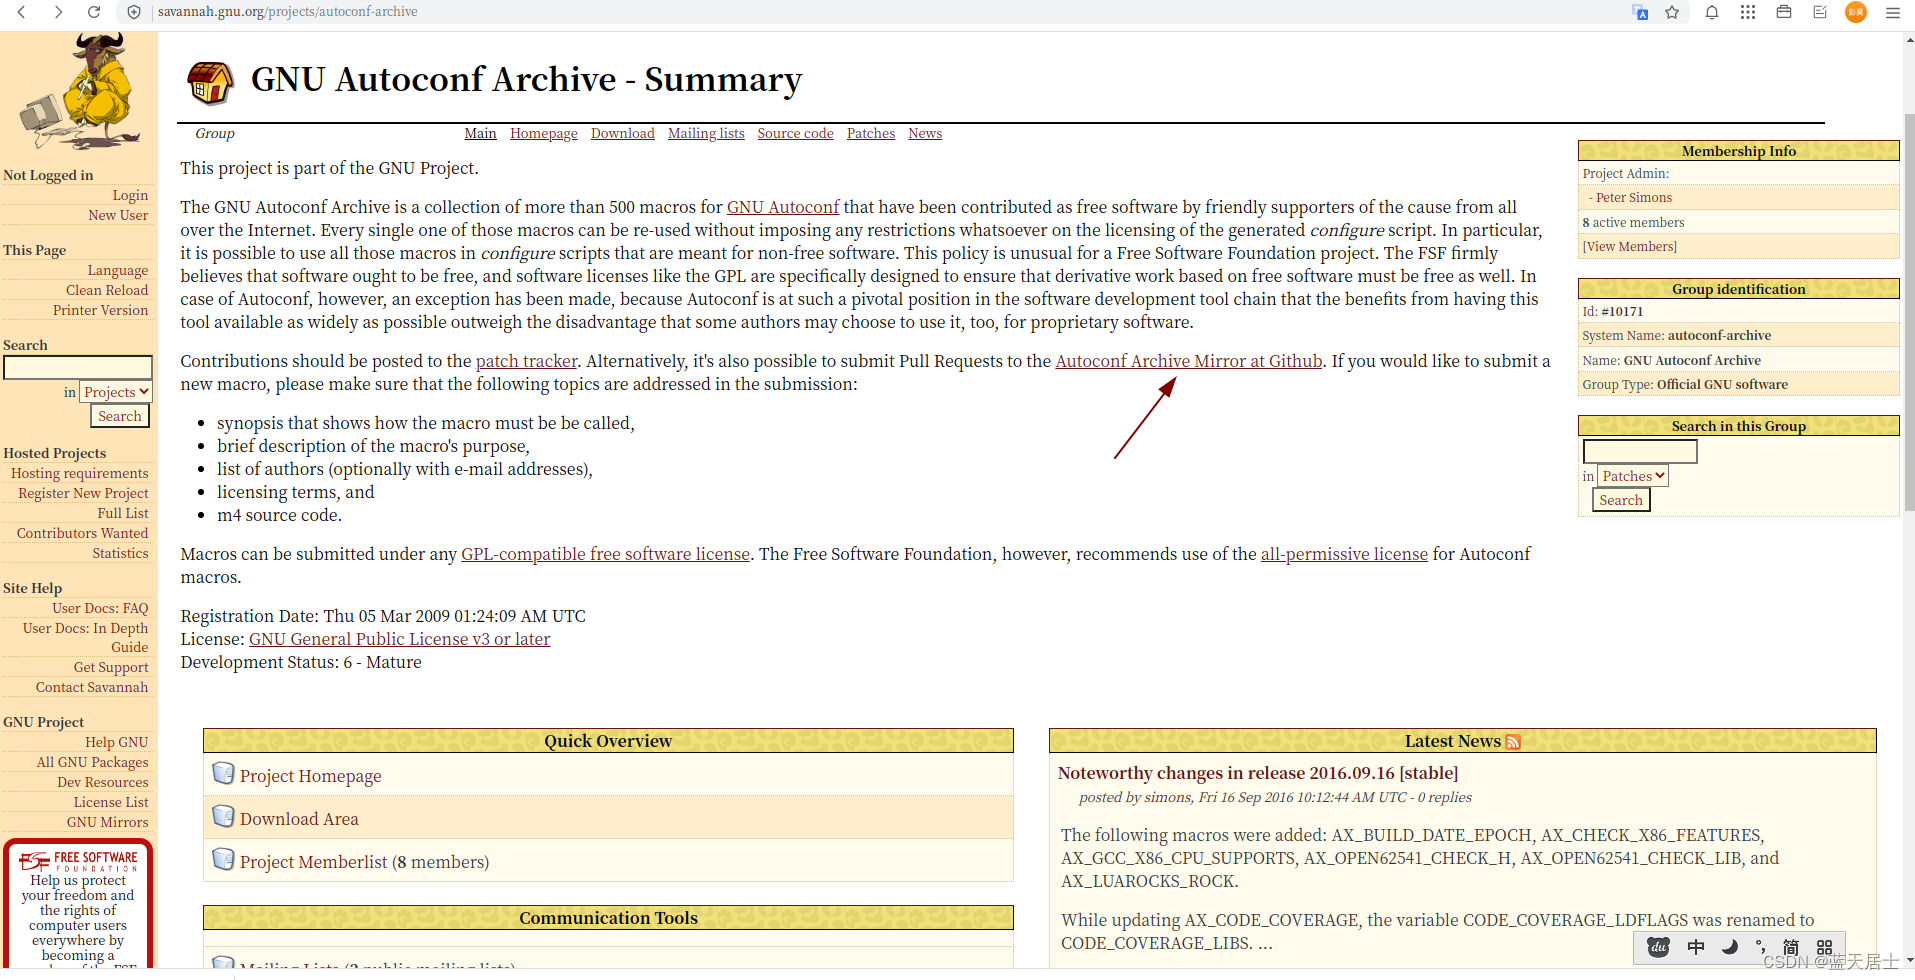Click the orange user avatar icon
The image size is (1915, 980).
(x=1856, y=12)
